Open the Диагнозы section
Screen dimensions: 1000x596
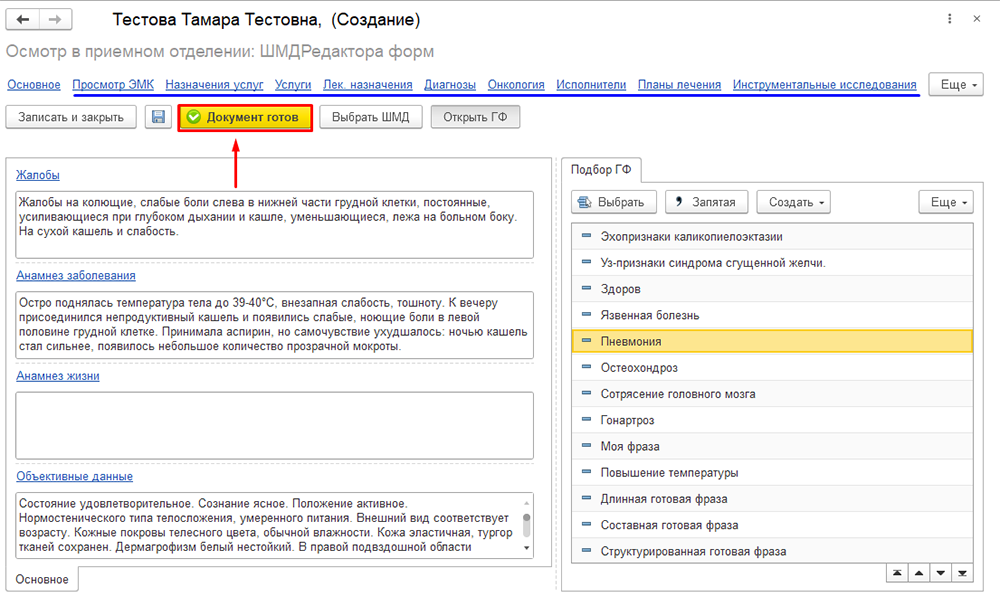pyautogui.click(x=450, y=85)
